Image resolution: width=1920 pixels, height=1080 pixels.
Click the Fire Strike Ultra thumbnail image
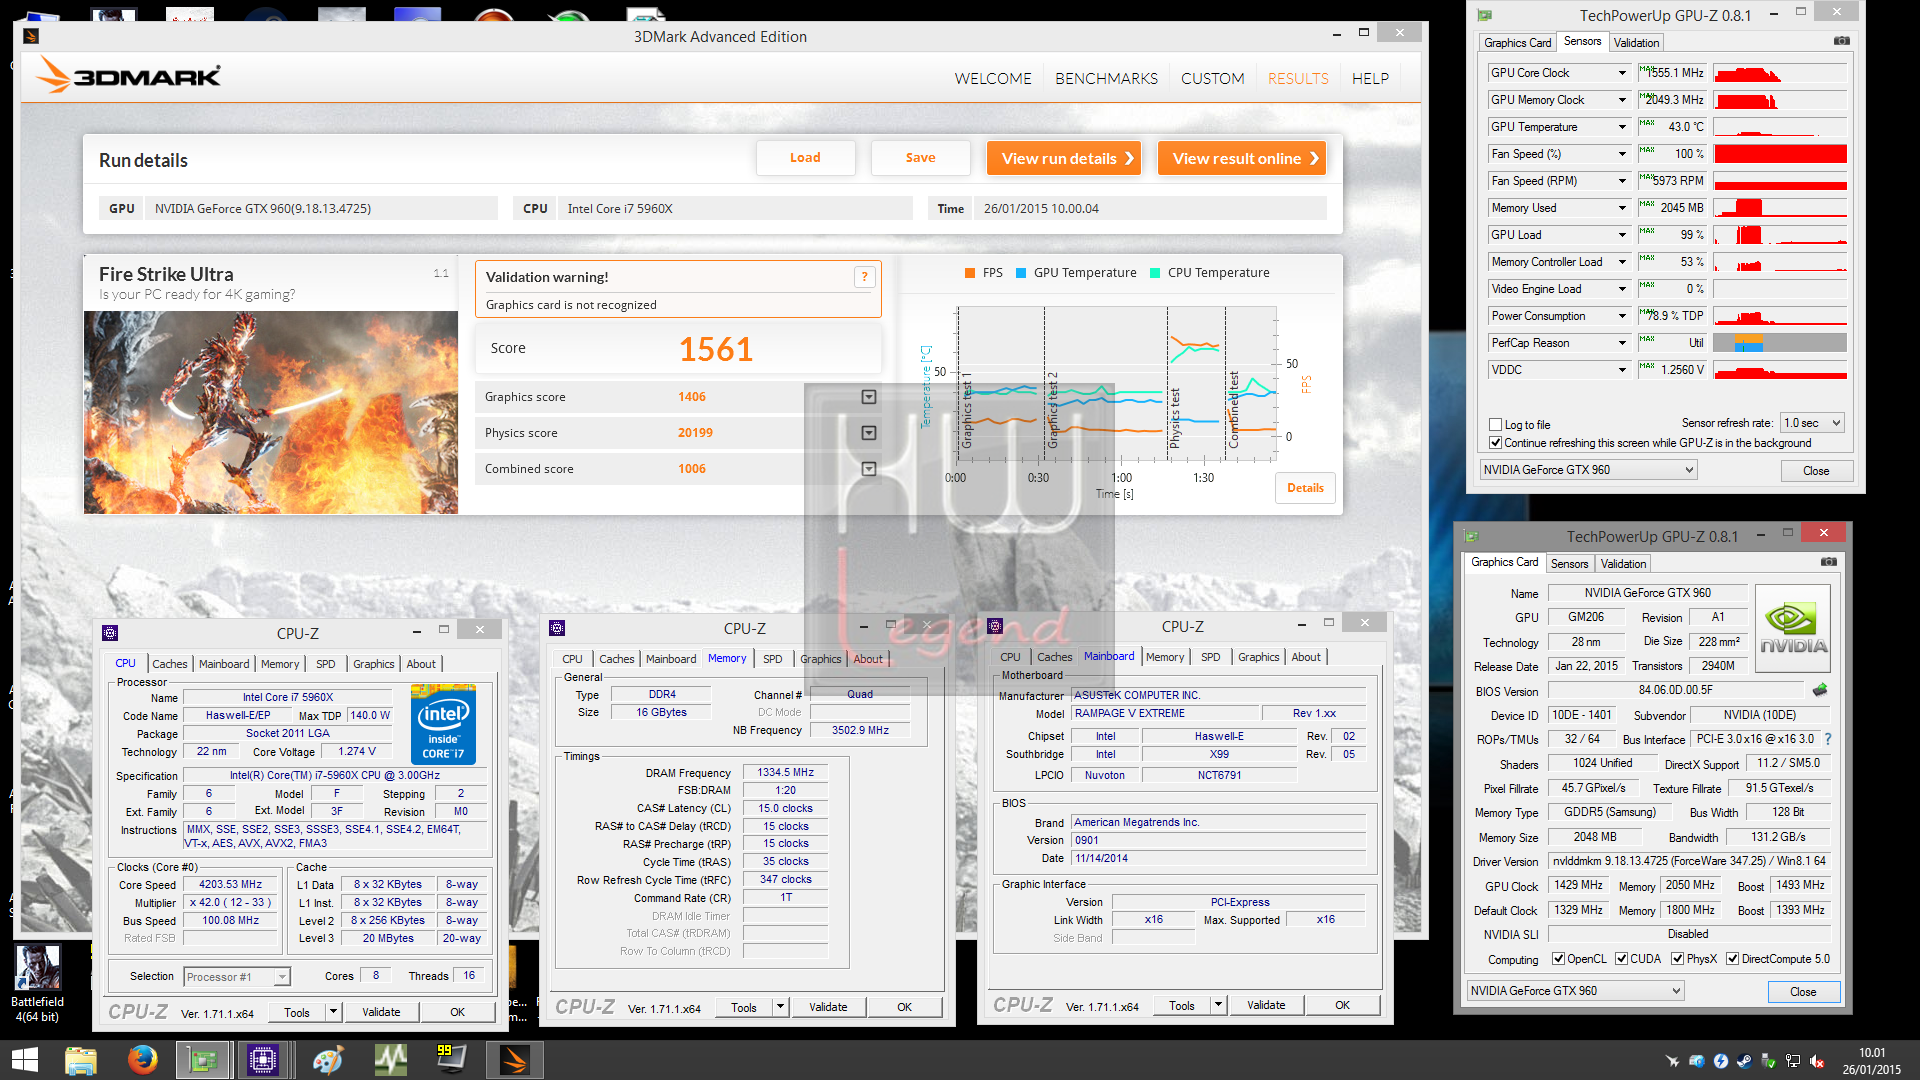(x=271, y=412)
